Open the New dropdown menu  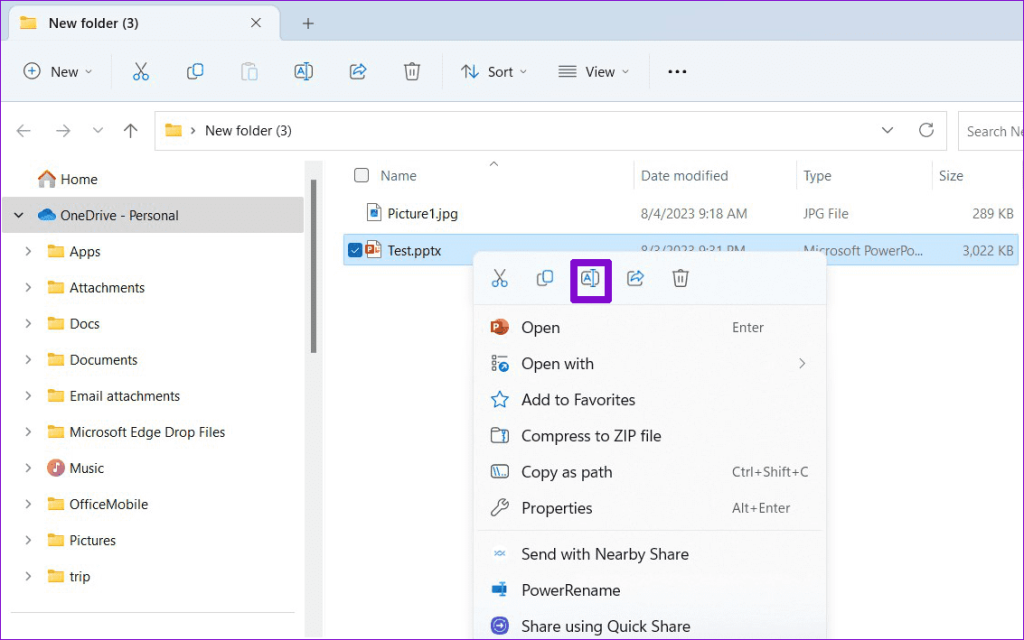pos(57,71)
